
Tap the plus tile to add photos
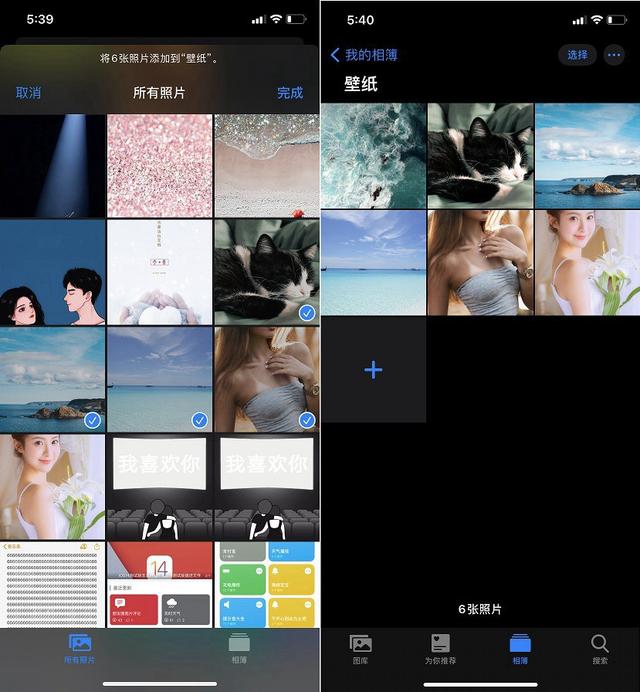[x=373, y=370]
